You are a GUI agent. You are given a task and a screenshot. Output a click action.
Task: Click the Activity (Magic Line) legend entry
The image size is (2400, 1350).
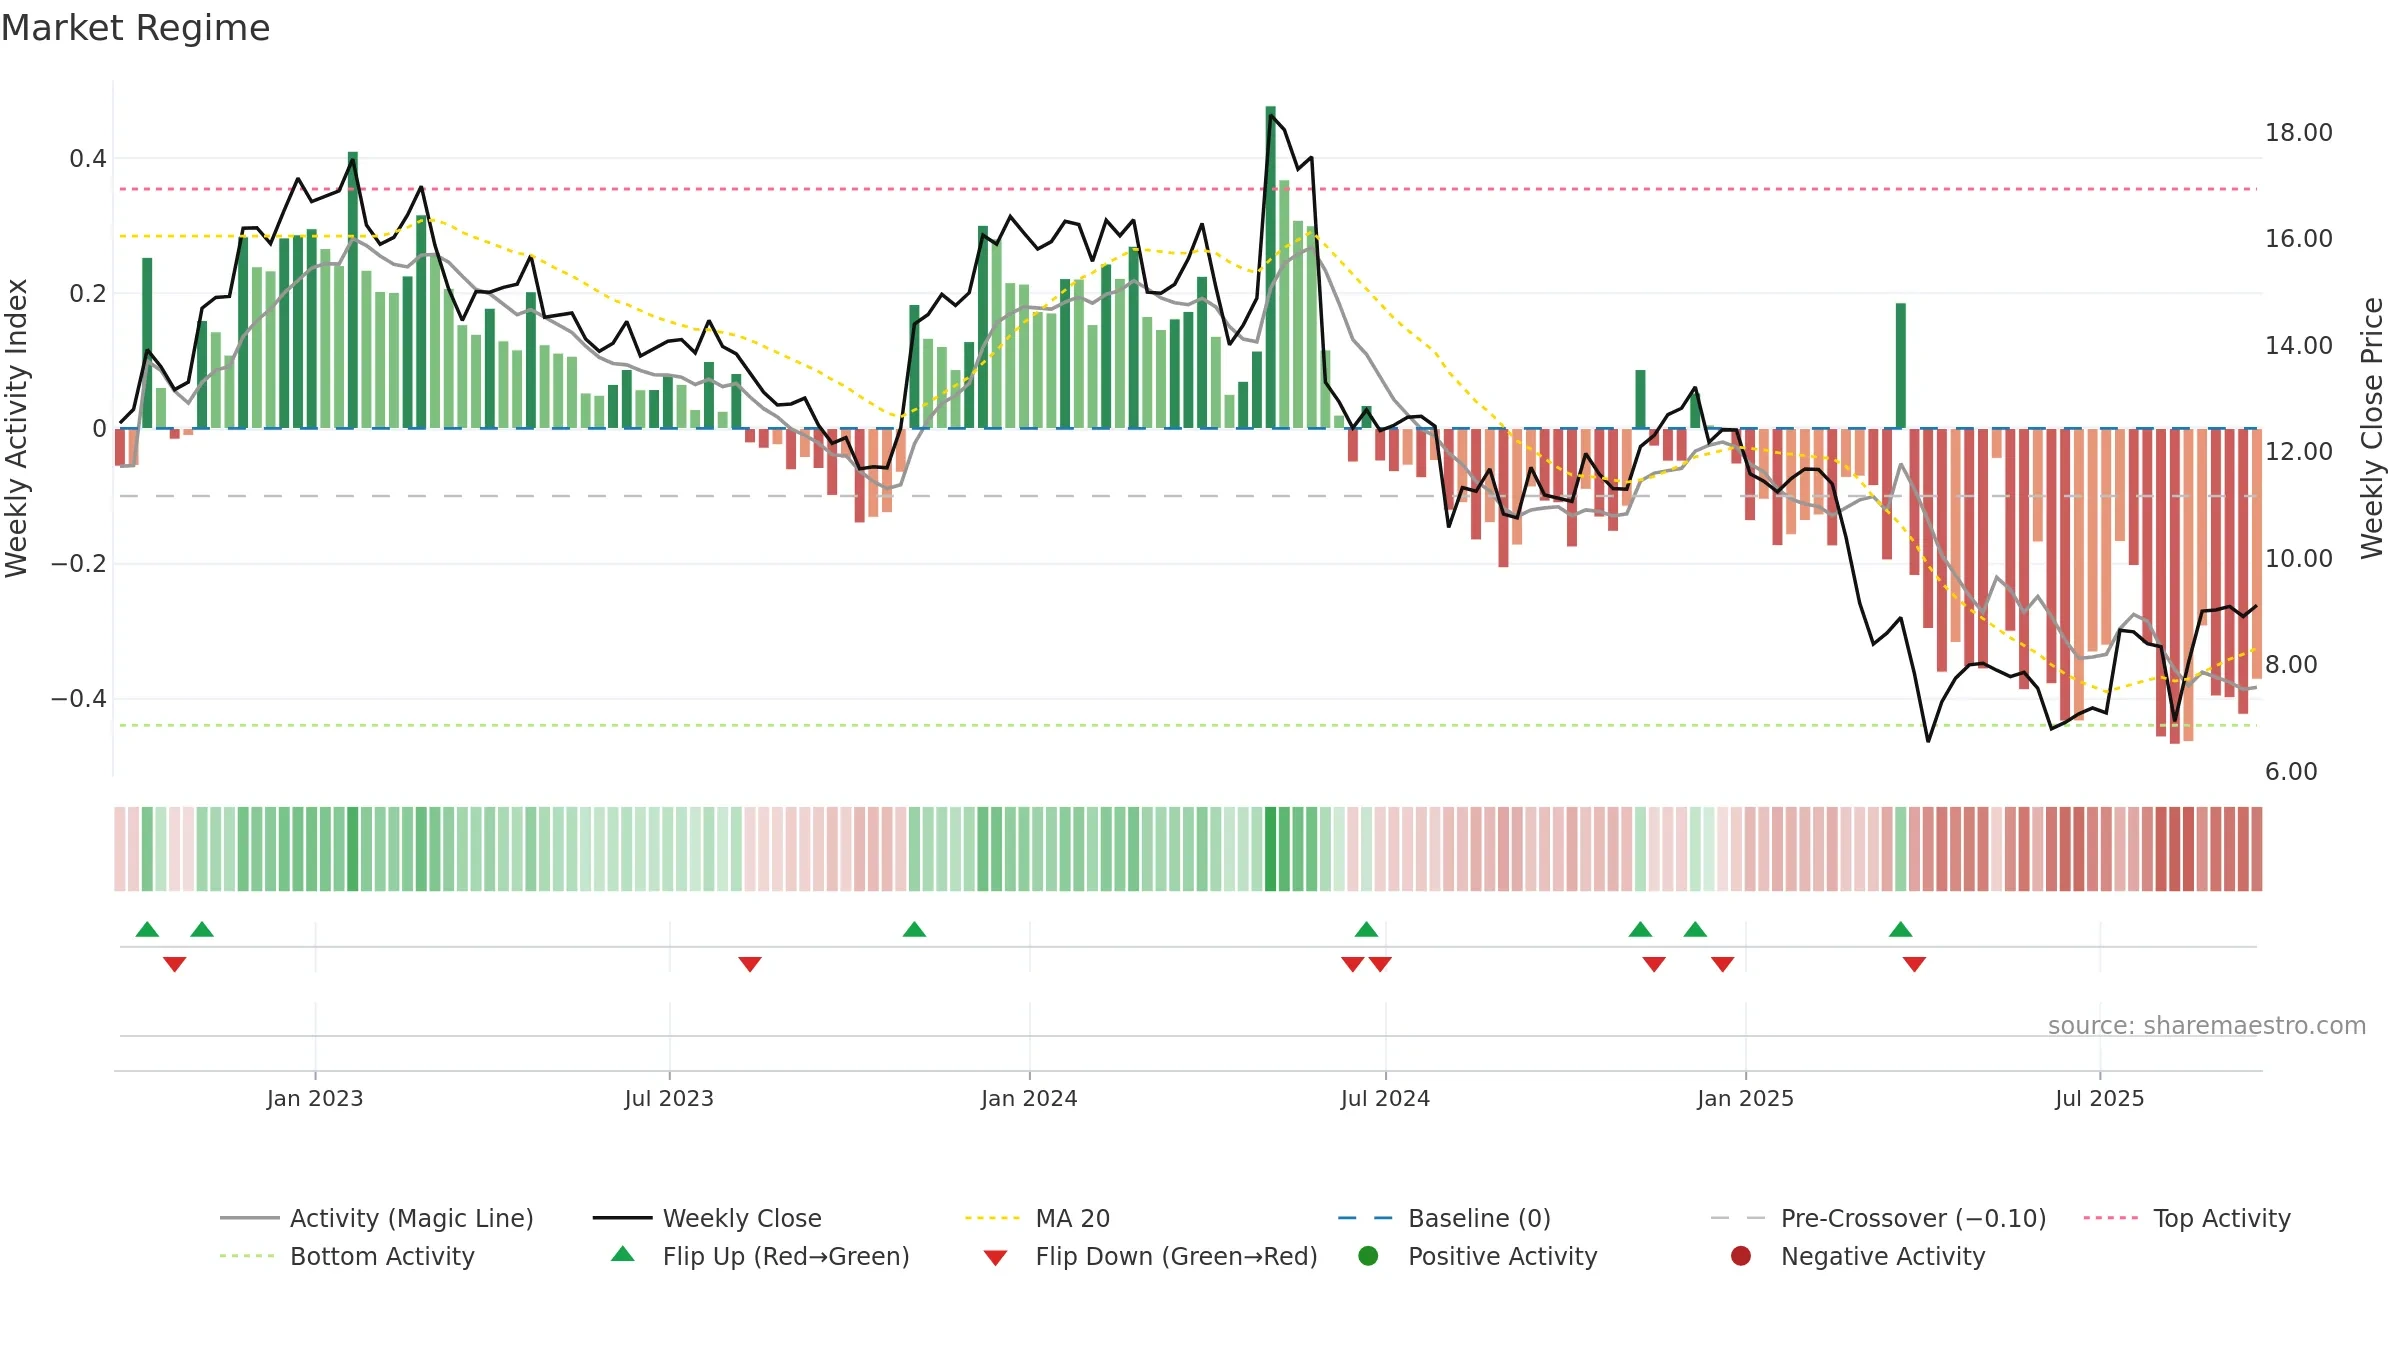click(377, 1218)
